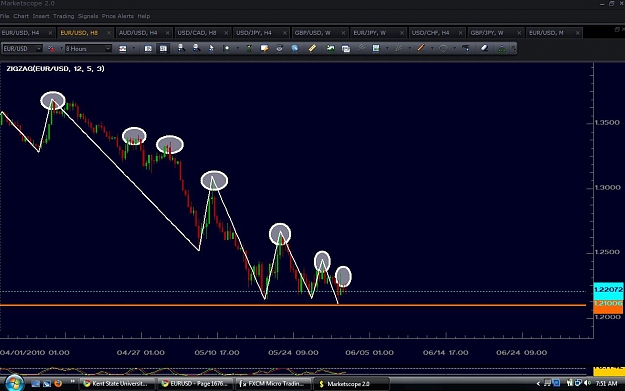The height and width of the screenshot is (391, 625).
Task: Click the 7:51 AM taskbar clock
Action: pyautogui.click(x=606, y=383)
